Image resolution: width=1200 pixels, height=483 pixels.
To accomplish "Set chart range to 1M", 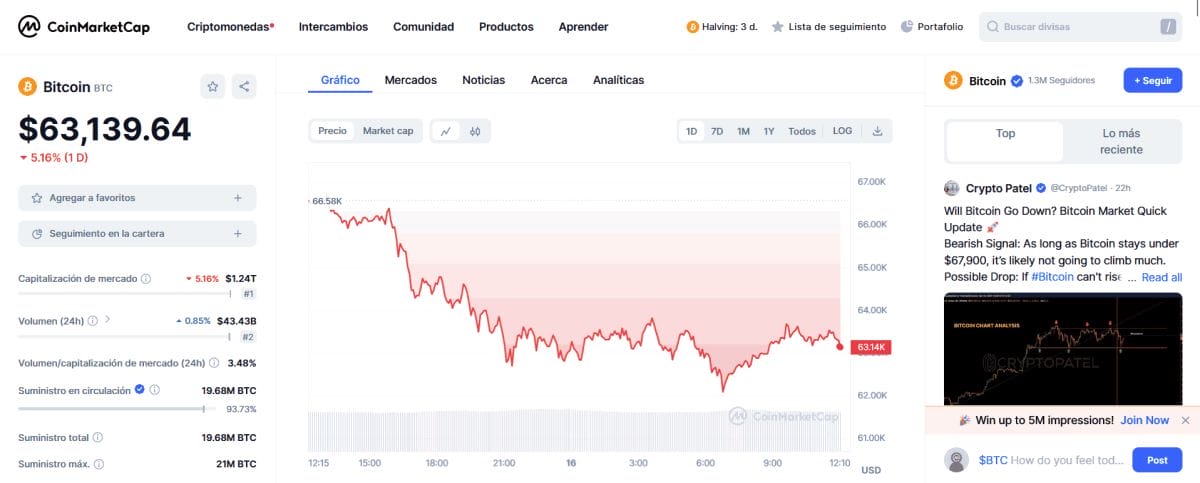I will click(743, 131).
